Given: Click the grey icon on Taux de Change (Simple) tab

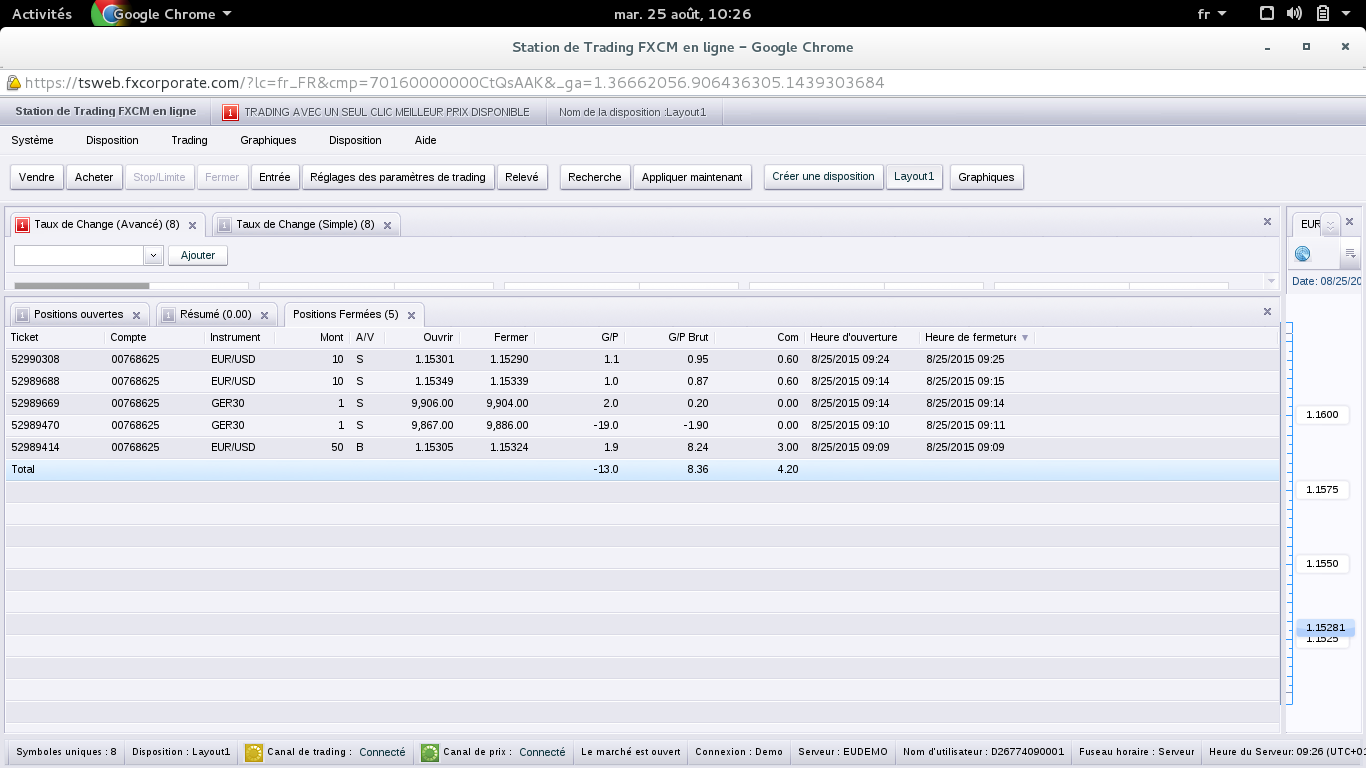Looking at the screenshot, I should coord(224,225).
